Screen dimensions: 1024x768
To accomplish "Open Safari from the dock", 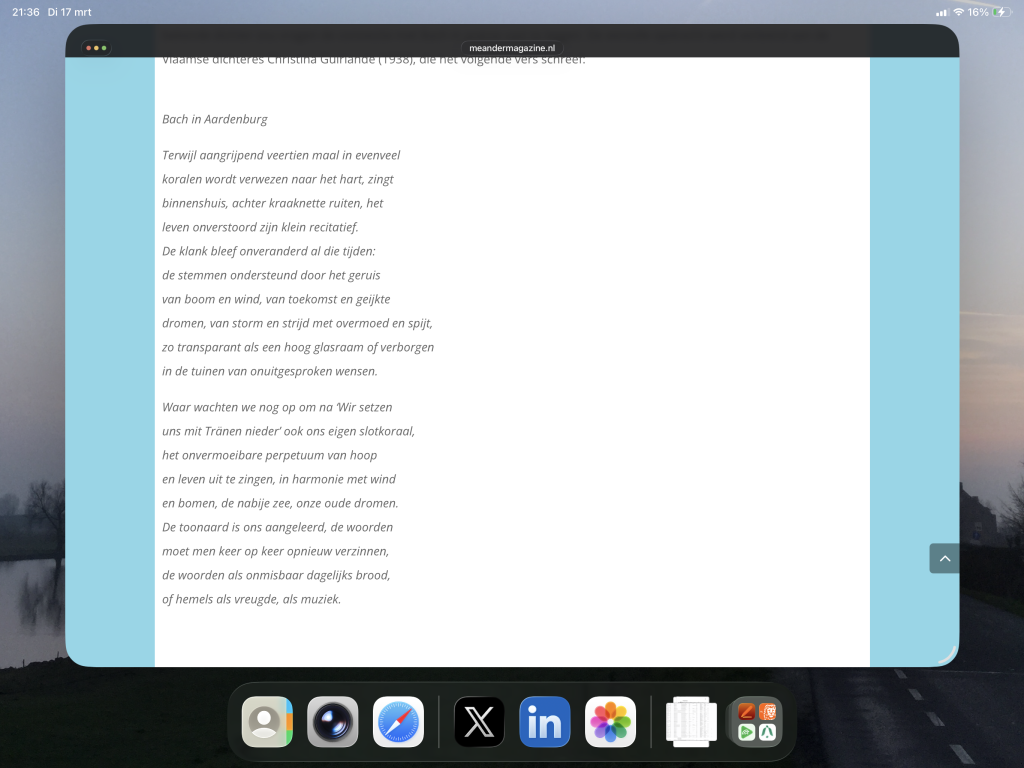I will click(399, 722).
